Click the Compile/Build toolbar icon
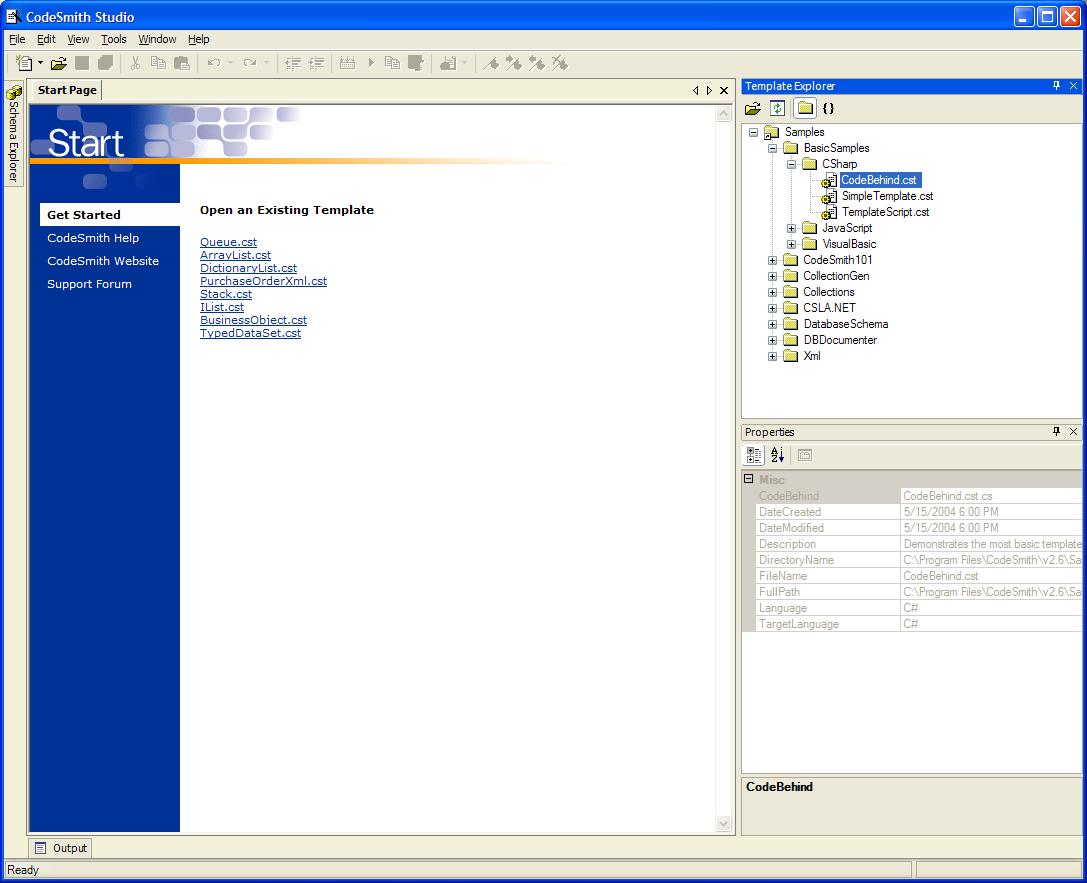Image resolution: width=1087 pixels, height=883 pixels. [347, 64]
